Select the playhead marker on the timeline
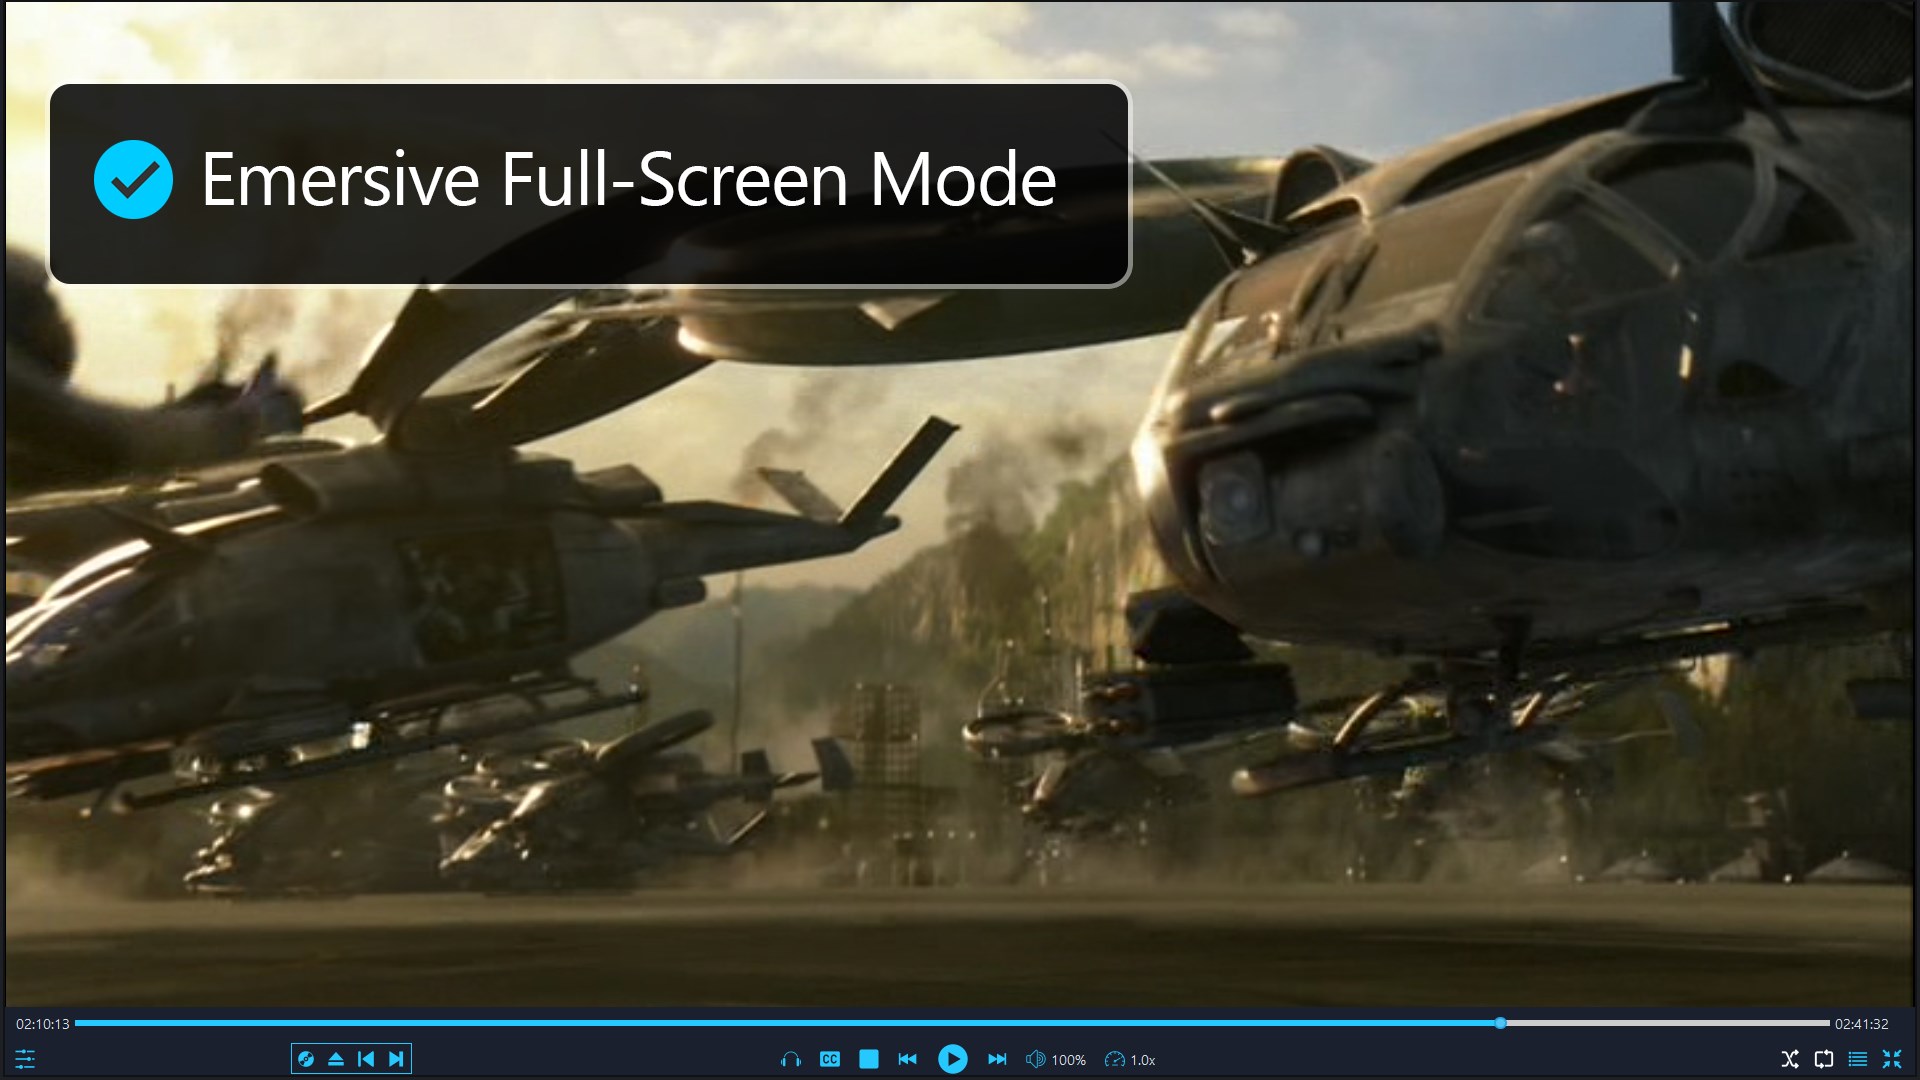Screen dimensions: 1920x1080 (1500, 1023)
